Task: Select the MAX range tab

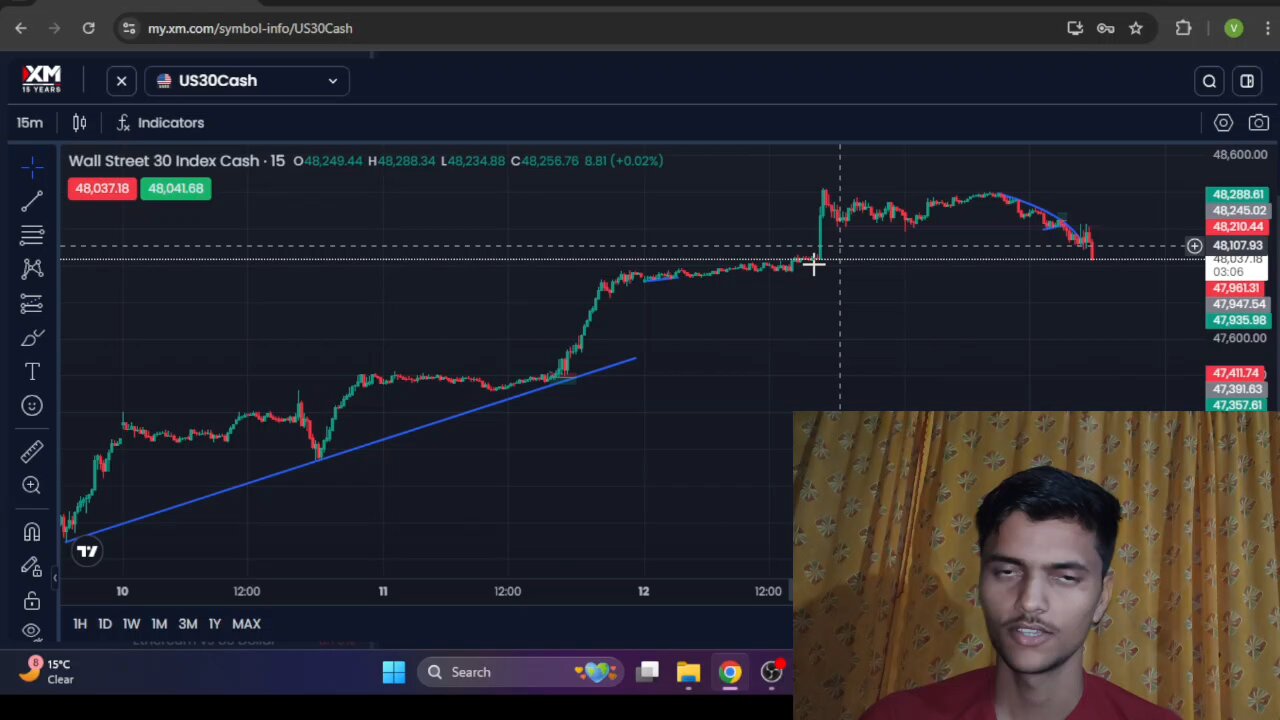Action: [x=246, y=624]
